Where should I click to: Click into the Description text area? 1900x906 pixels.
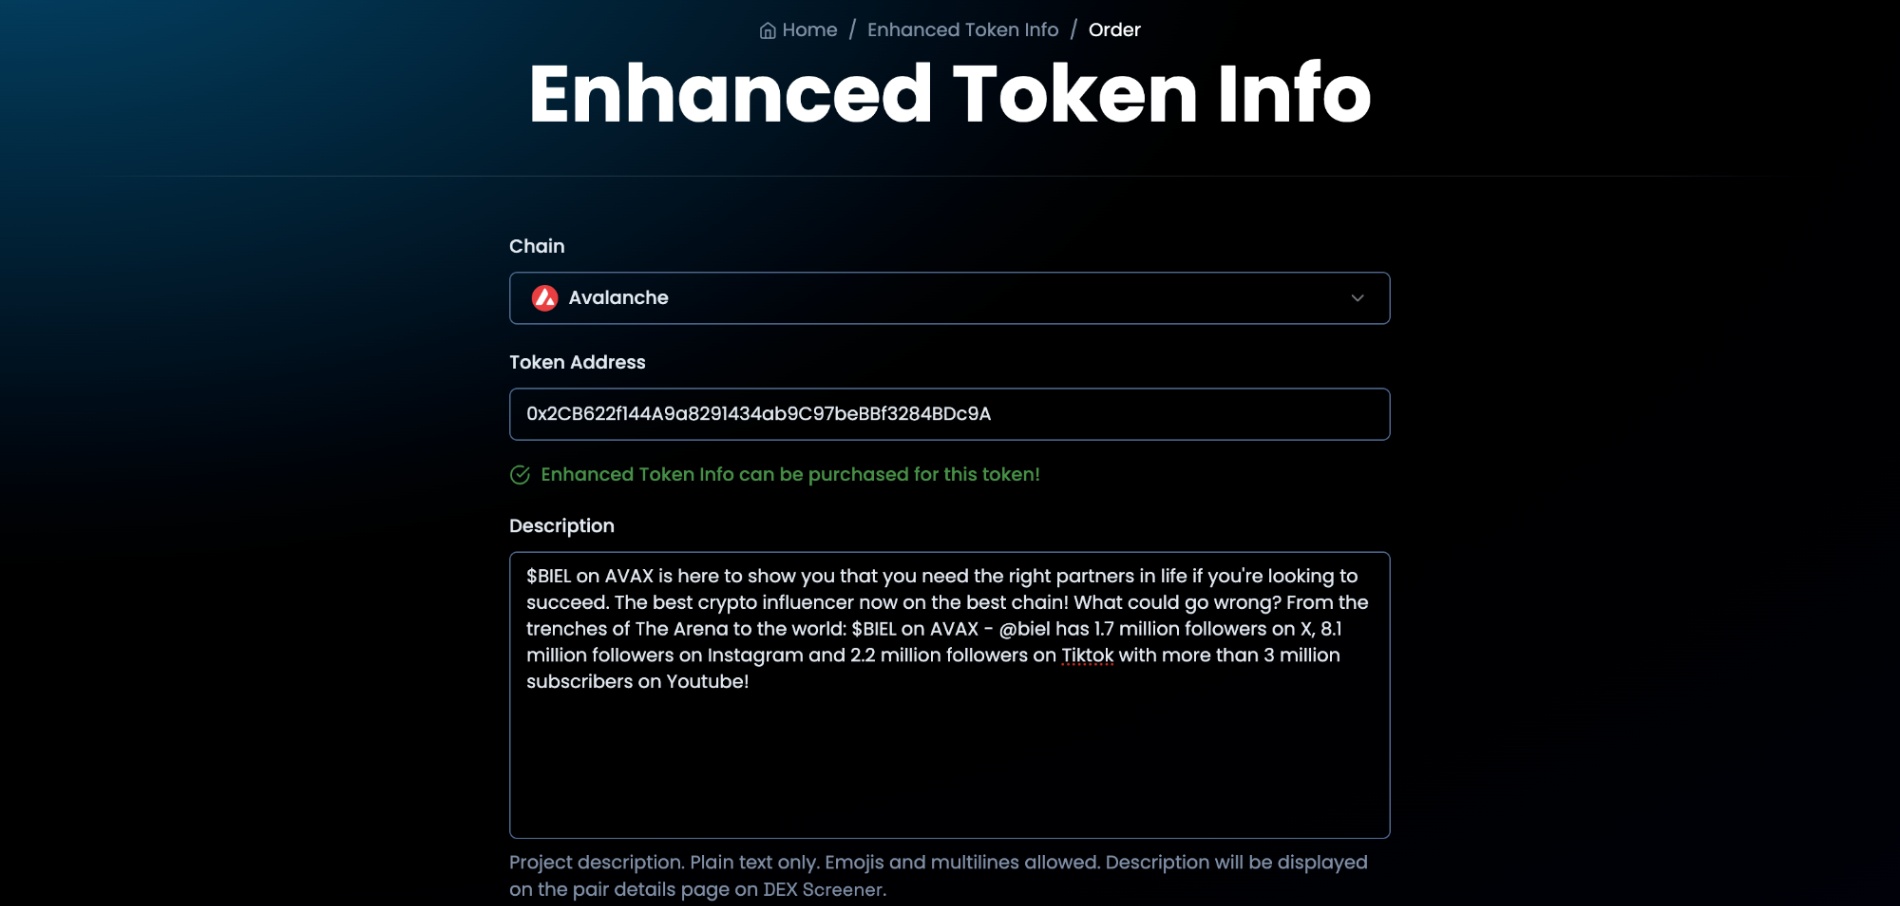[x=948, y=760]
